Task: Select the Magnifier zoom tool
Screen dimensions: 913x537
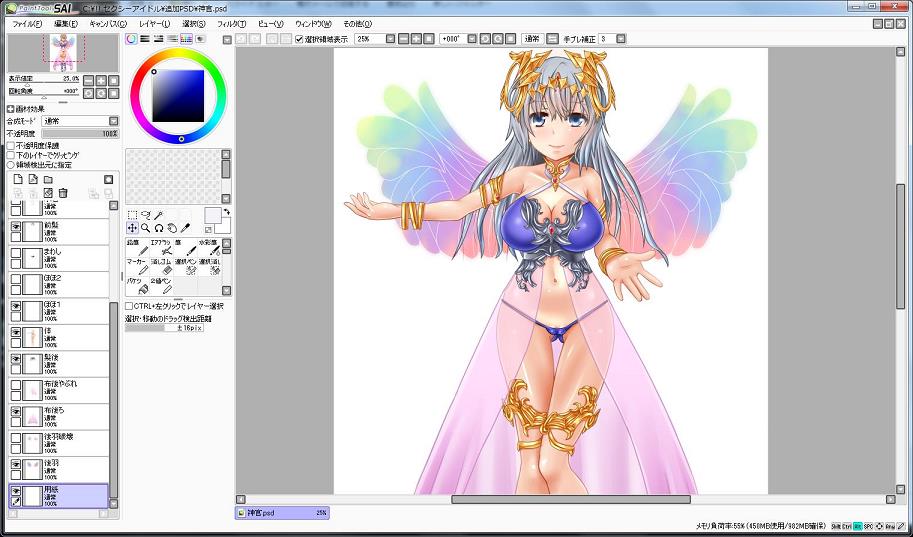Action: coord(146,228)
